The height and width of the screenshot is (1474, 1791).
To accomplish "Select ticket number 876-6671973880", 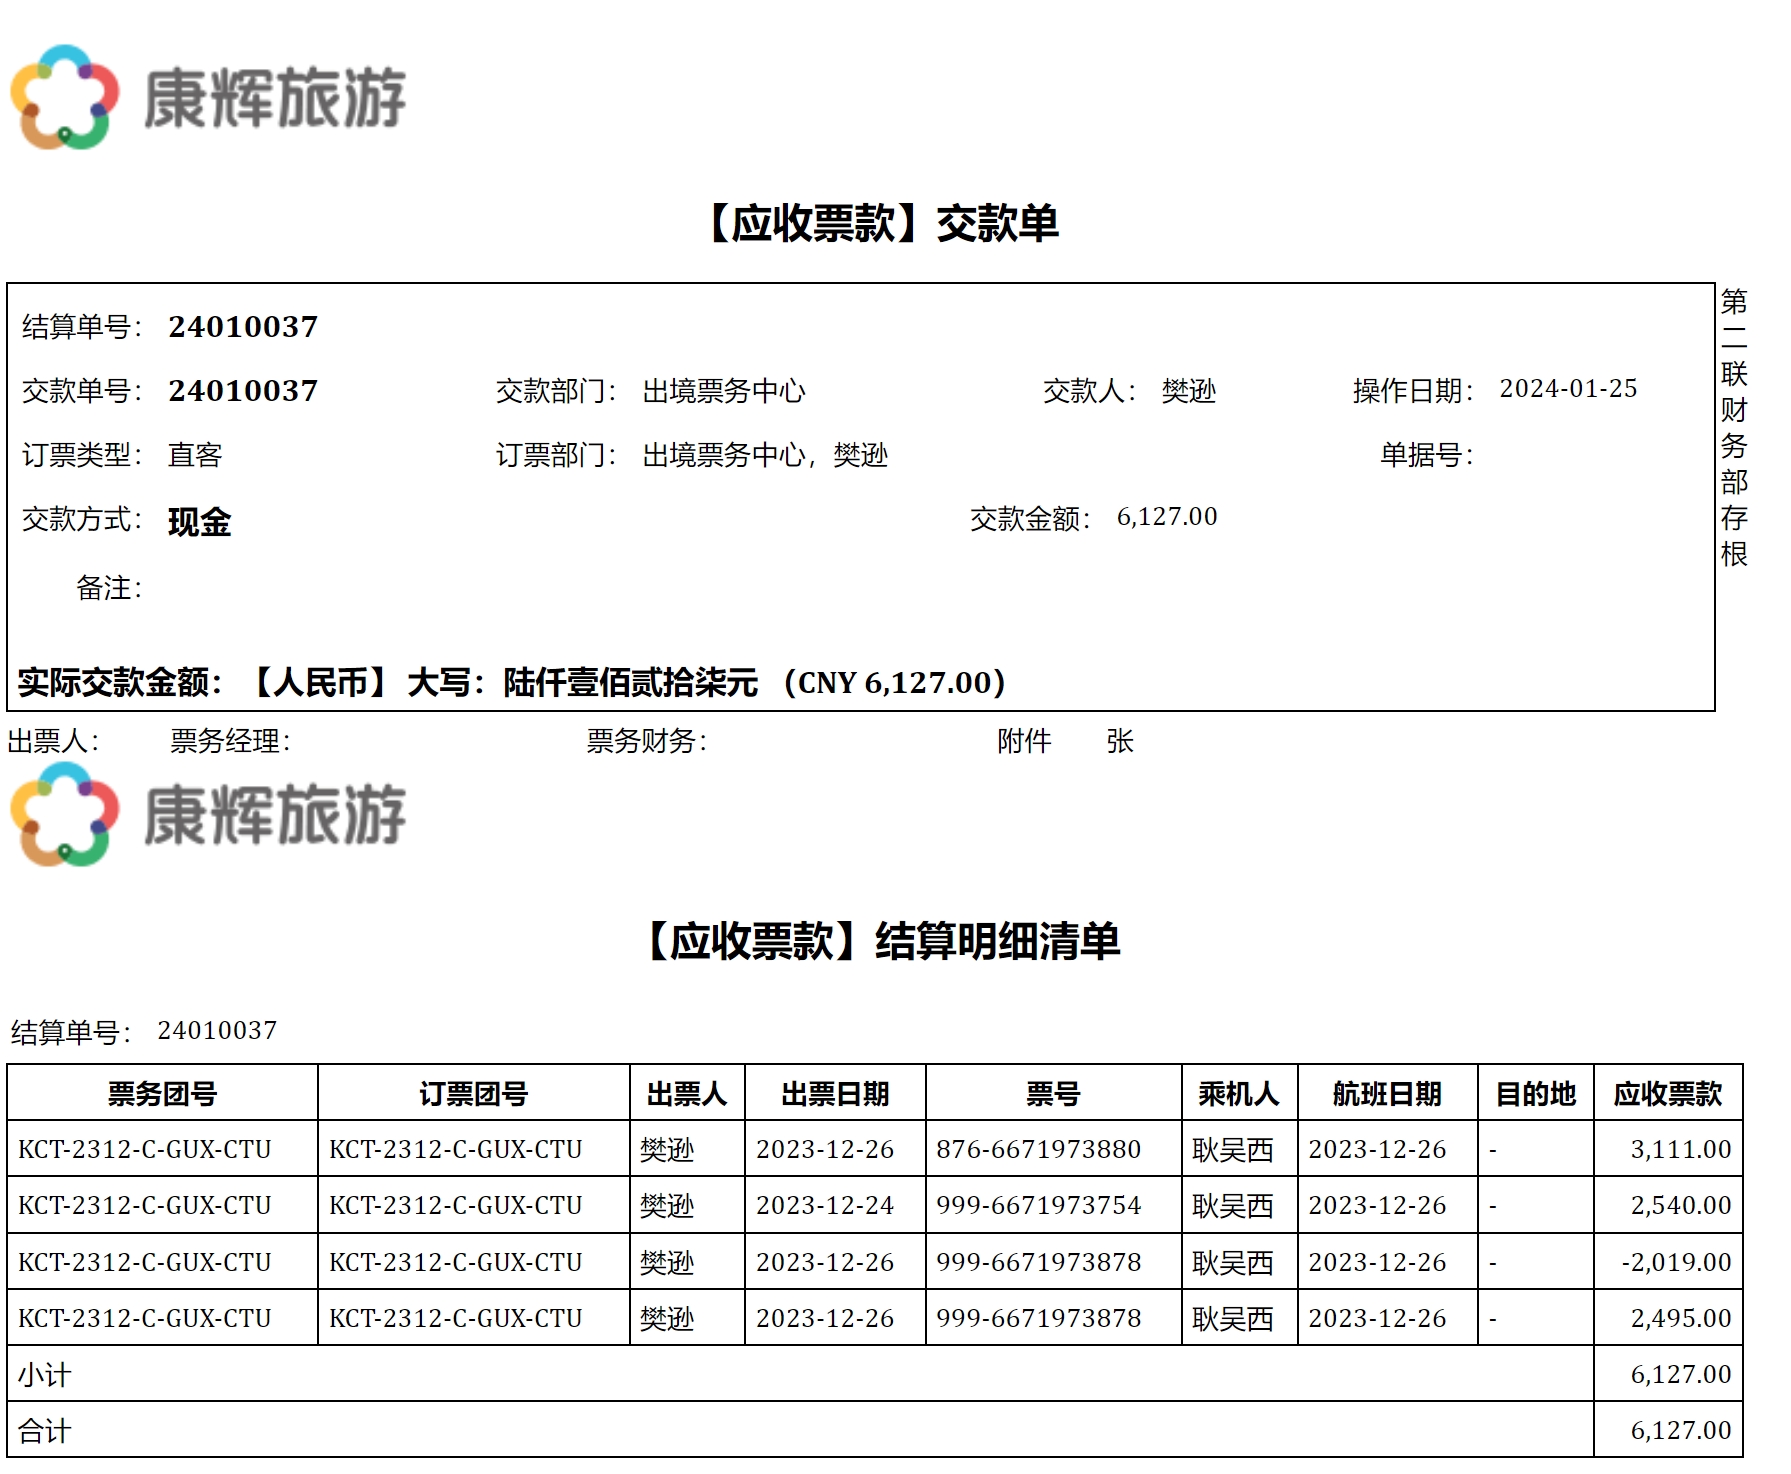I will 1038,1150.
